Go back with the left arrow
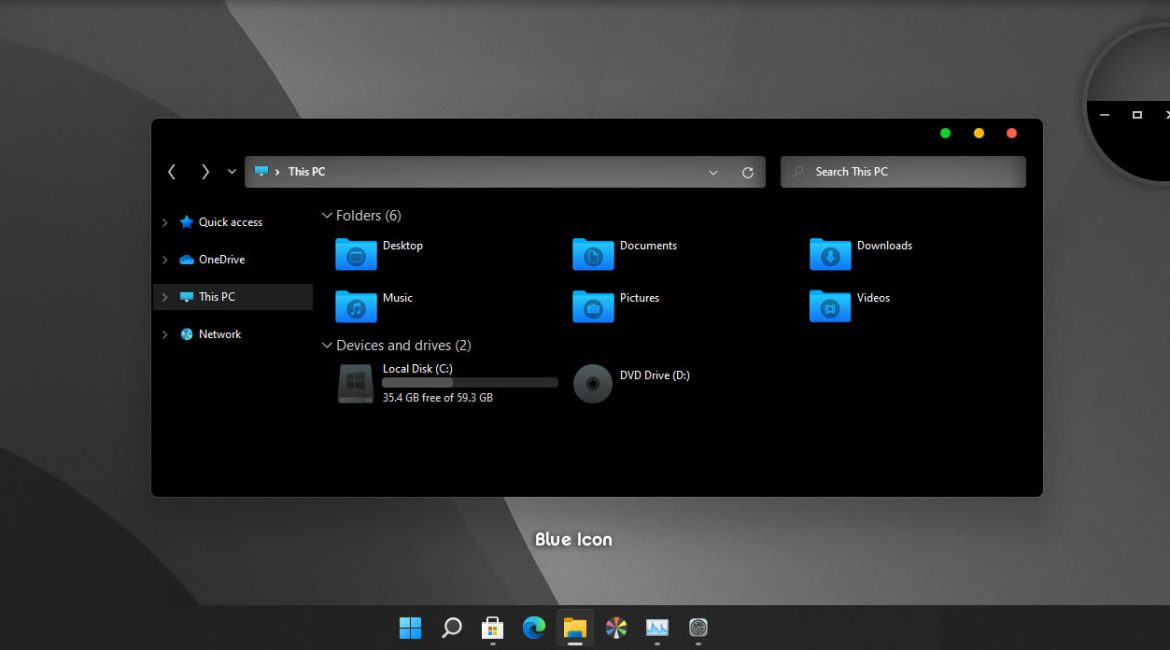 click(x=172, y=172)
